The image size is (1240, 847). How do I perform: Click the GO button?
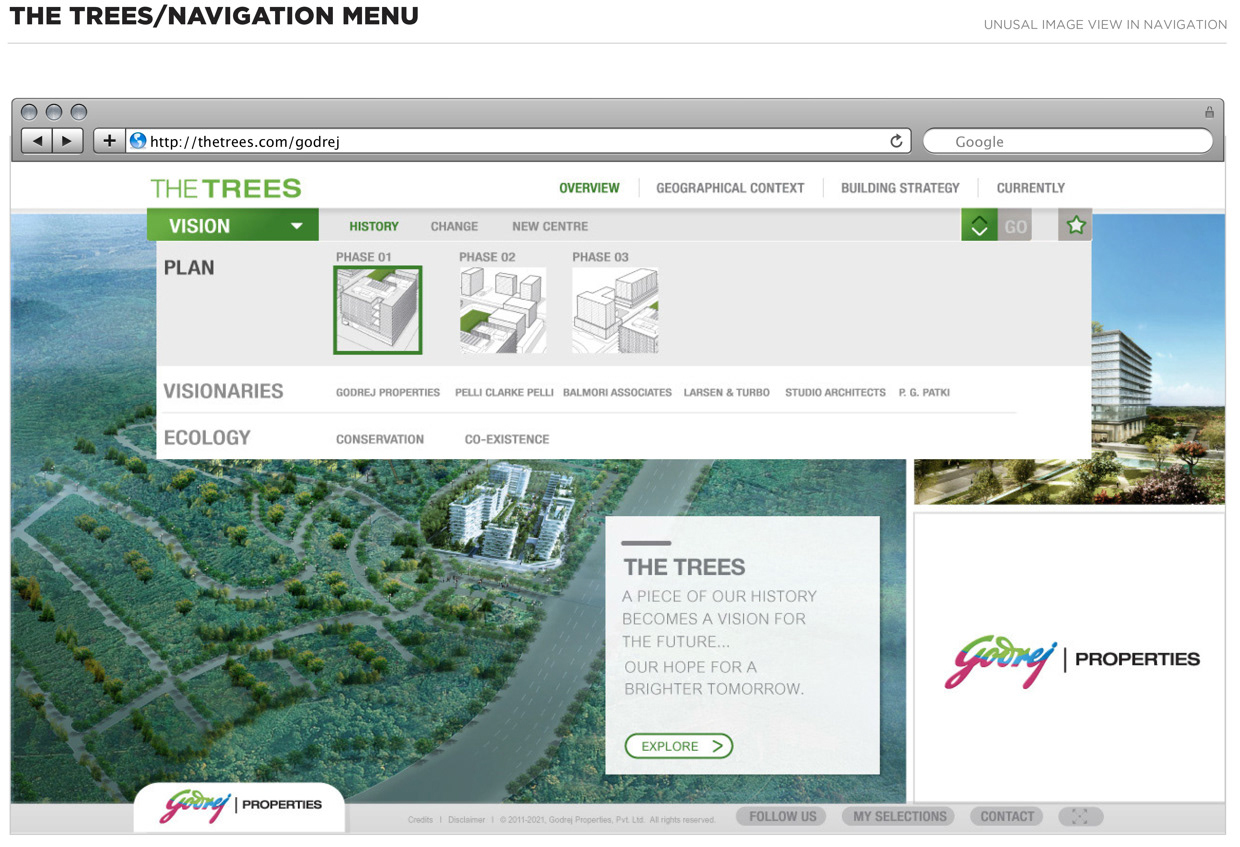coord(1015,226)
